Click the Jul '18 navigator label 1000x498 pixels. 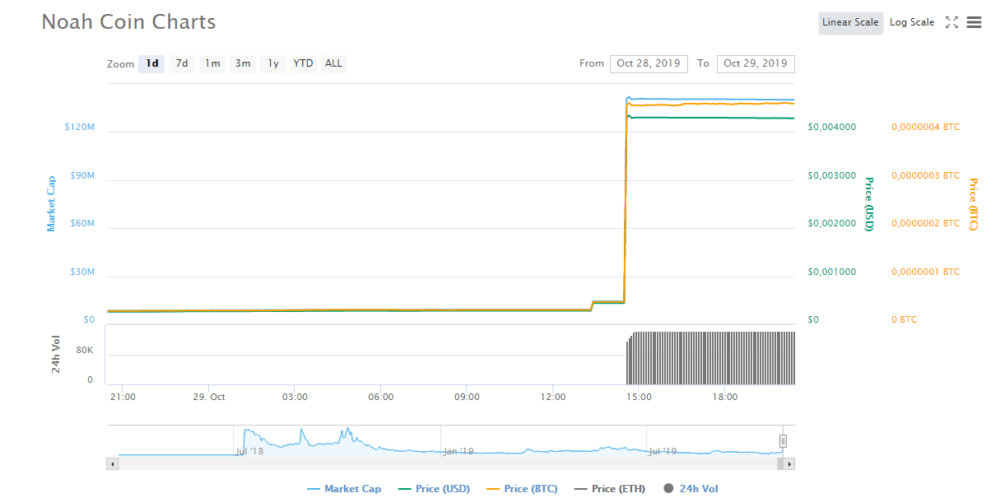249,451
